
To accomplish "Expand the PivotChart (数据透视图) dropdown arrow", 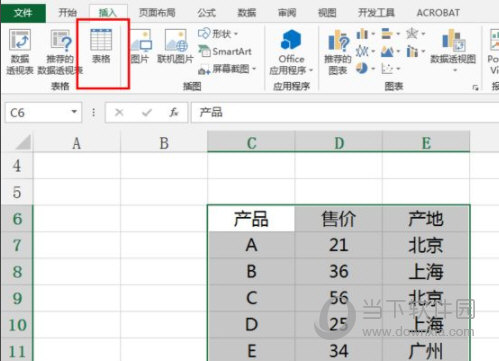I will (x=455, y=70).
